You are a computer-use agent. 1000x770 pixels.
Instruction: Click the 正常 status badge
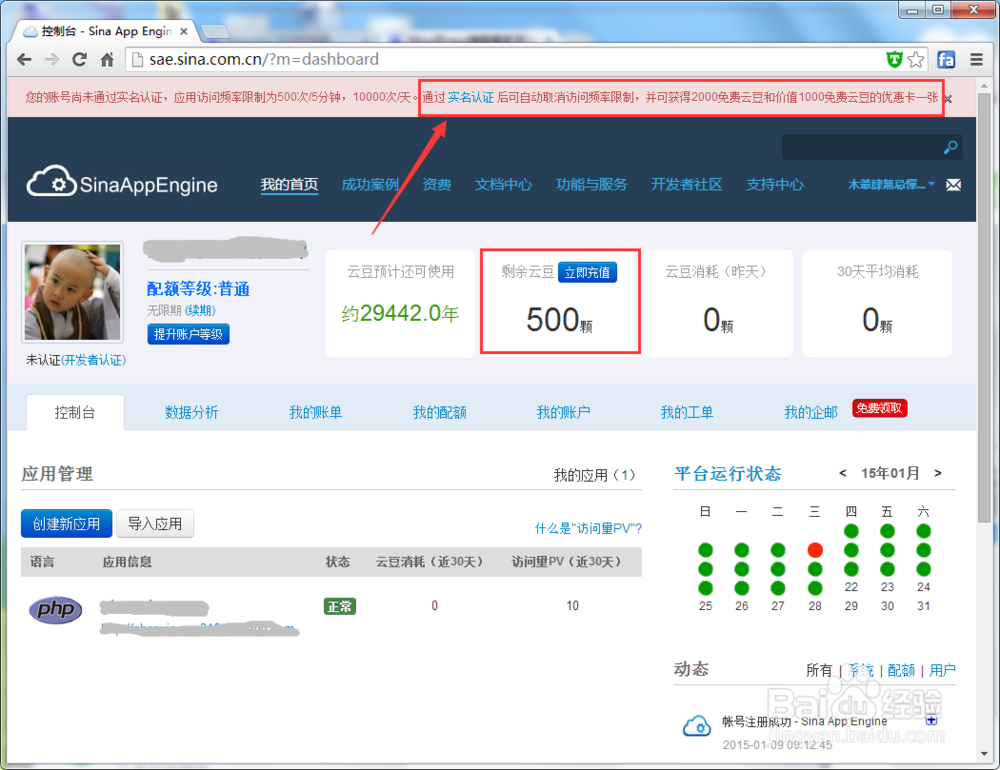(x=340, y=606)
